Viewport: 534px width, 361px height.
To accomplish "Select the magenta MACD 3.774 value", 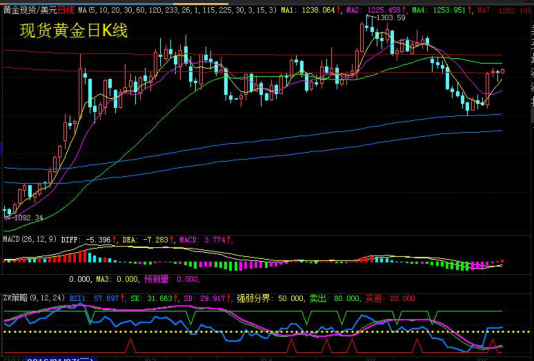I will (x=205, y=240).
